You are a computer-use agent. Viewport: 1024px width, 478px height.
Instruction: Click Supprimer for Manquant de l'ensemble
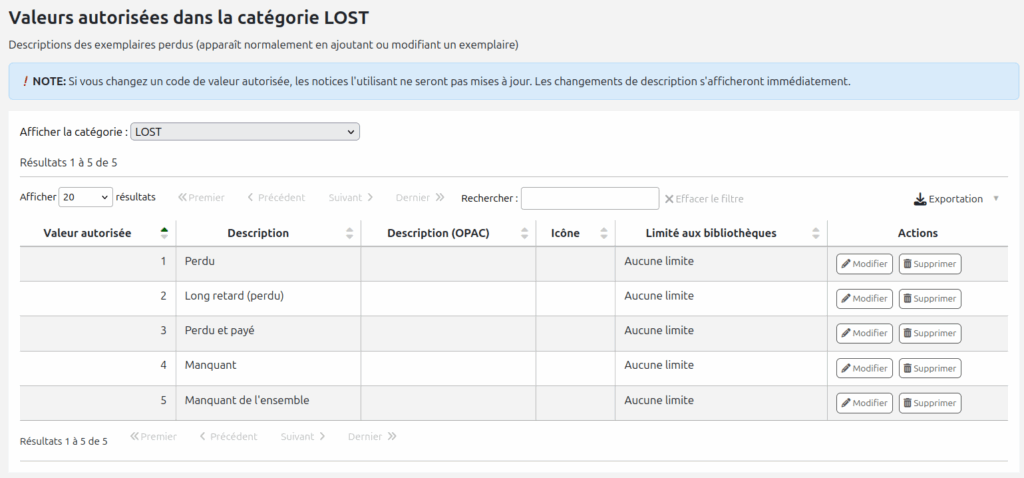pyautogui.click(x=930, y=403)
